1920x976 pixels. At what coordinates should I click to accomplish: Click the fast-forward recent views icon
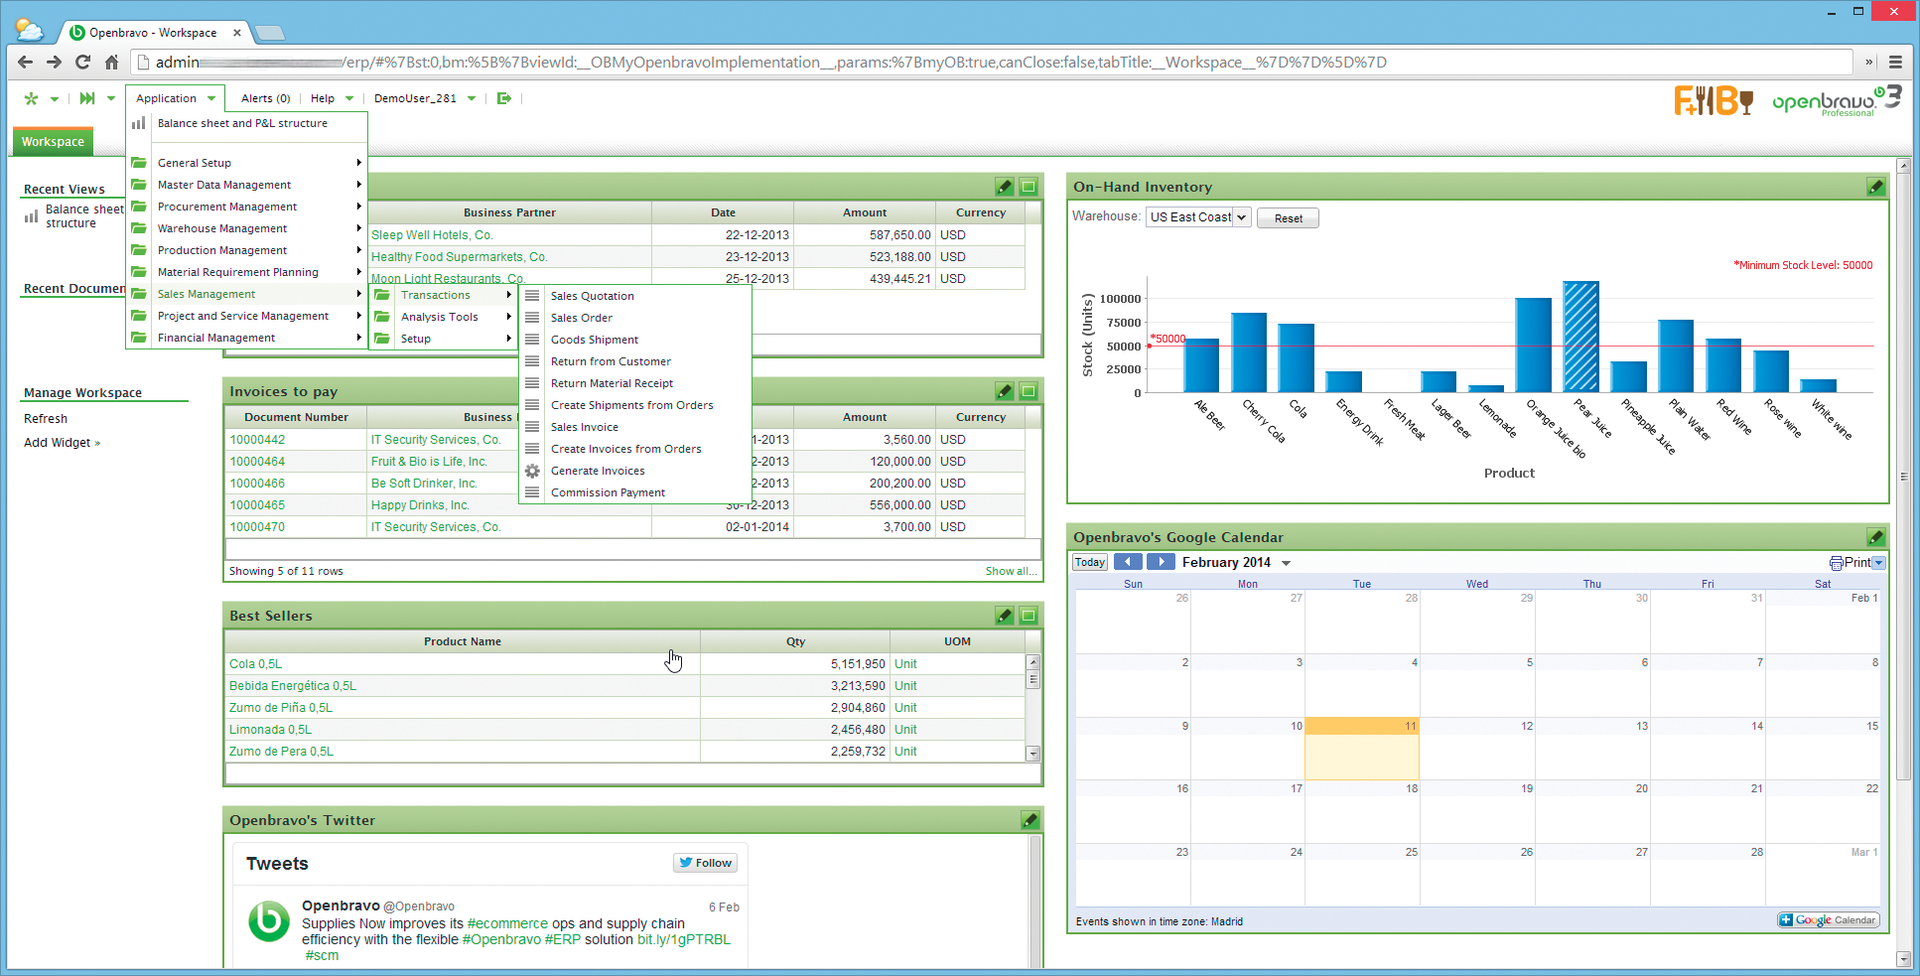pos(88,98)
